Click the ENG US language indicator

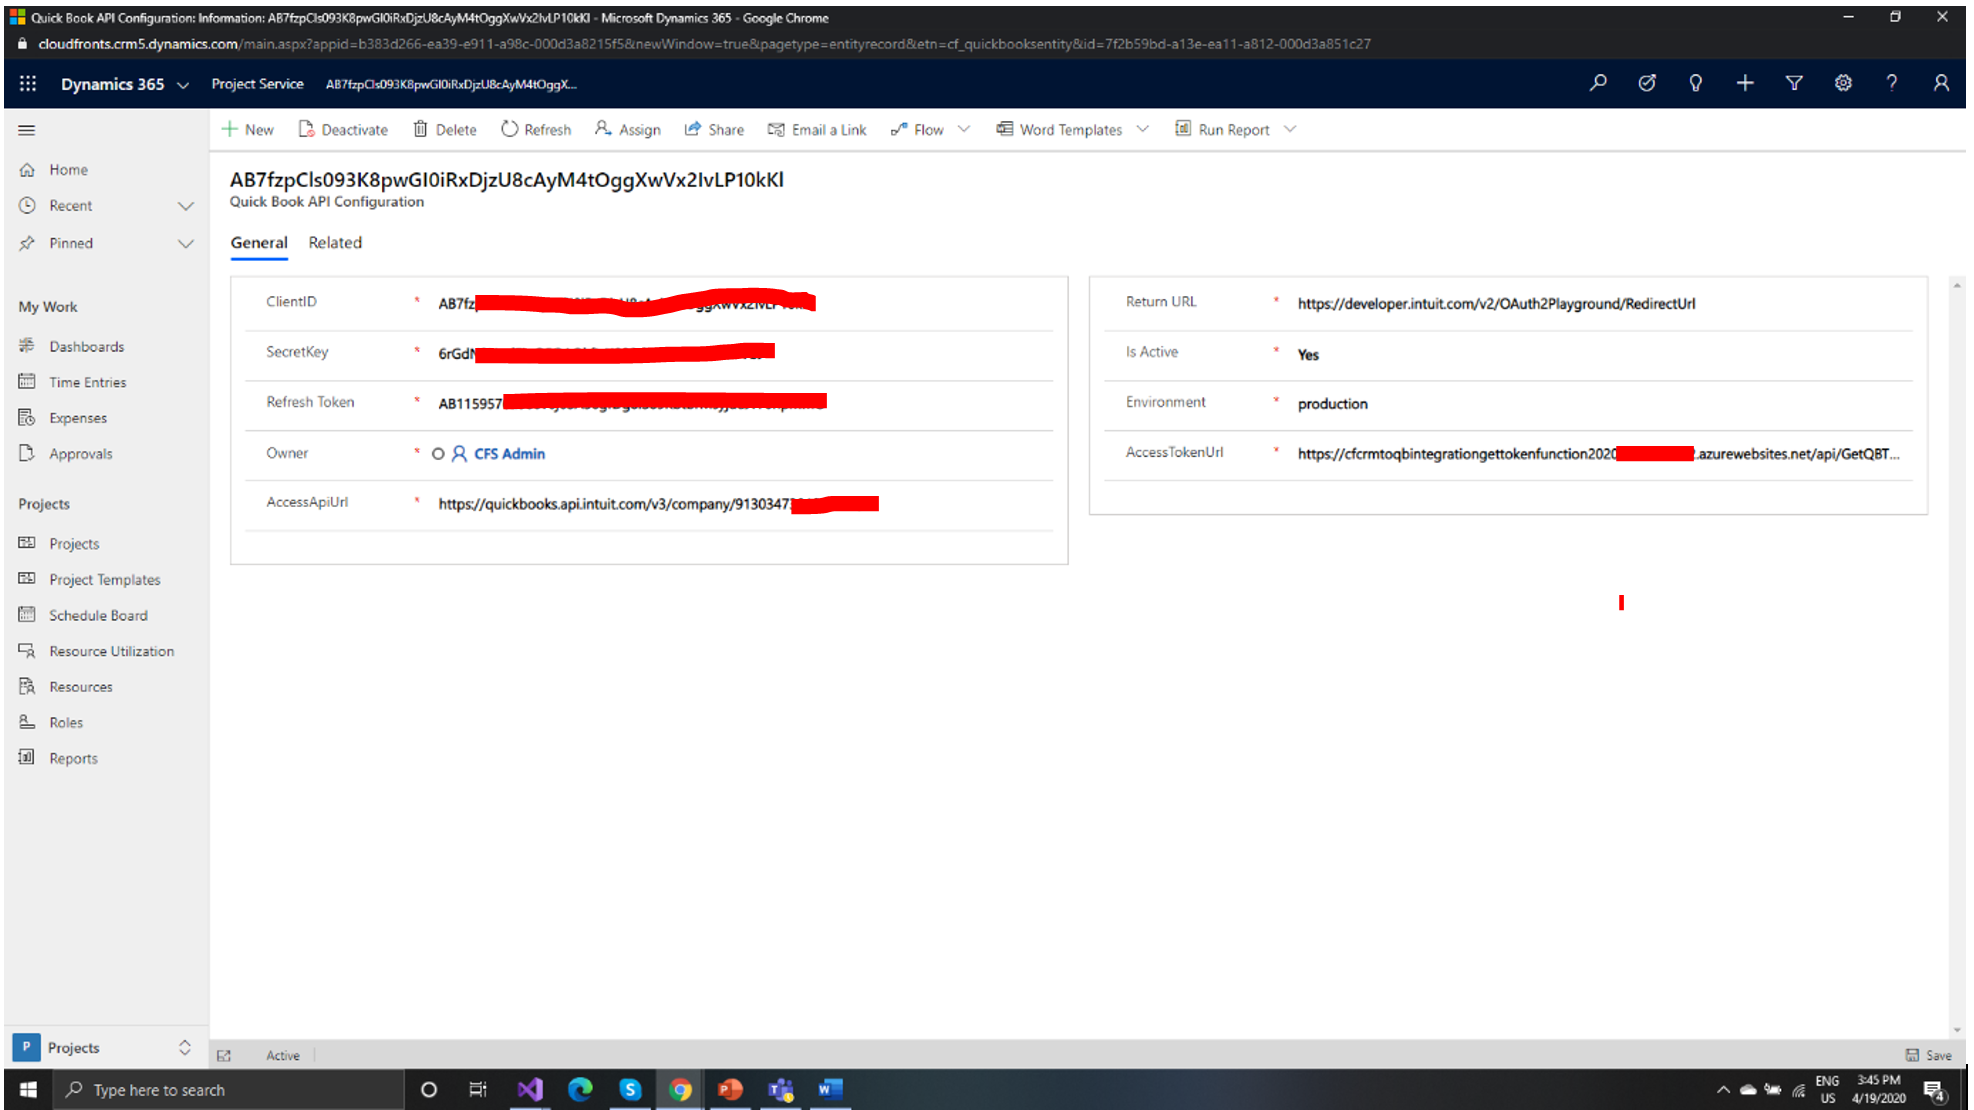click(1827, 1089)
